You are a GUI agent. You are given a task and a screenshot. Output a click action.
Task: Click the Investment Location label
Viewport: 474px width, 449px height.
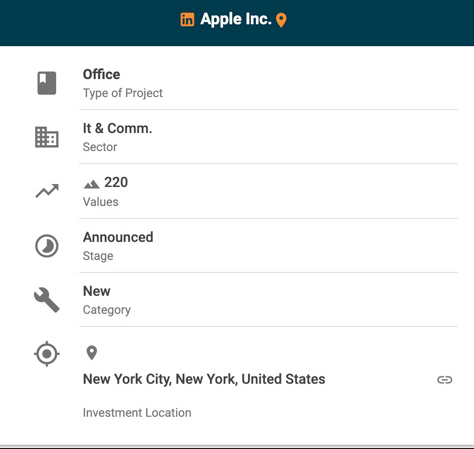(x=137, y=413)
